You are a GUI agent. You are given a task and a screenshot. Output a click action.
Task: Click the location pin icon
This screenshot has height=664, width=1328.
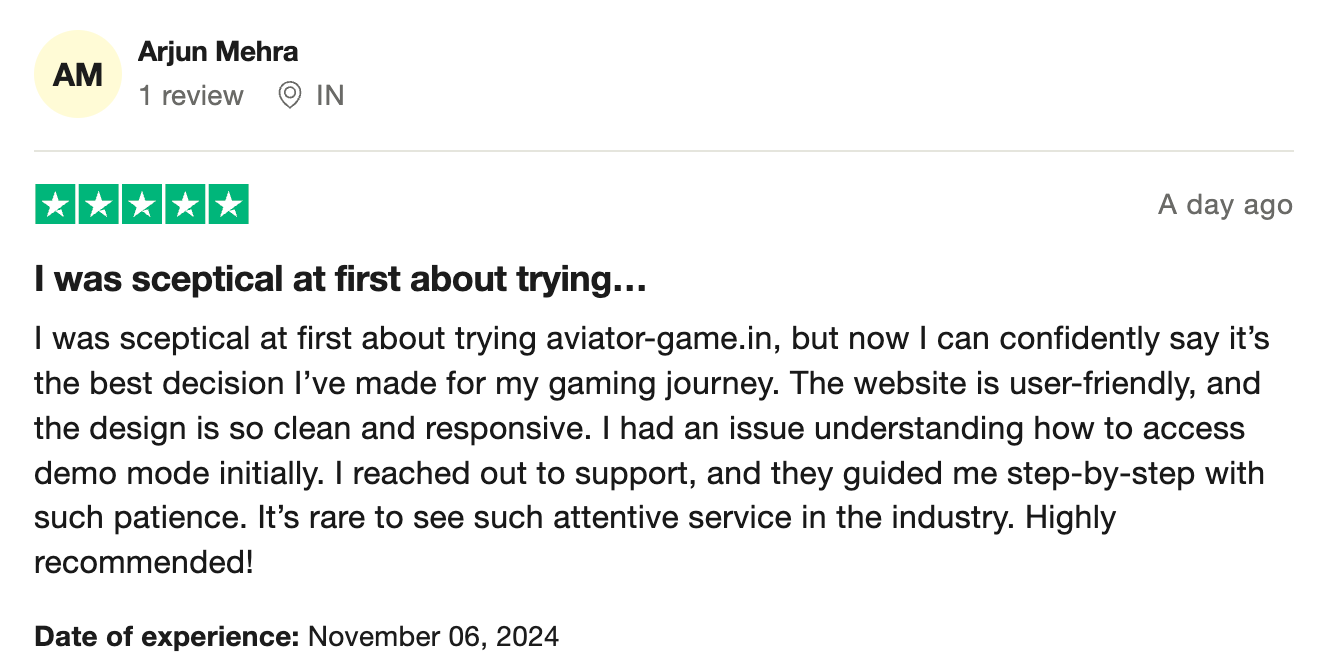(290, 96)
